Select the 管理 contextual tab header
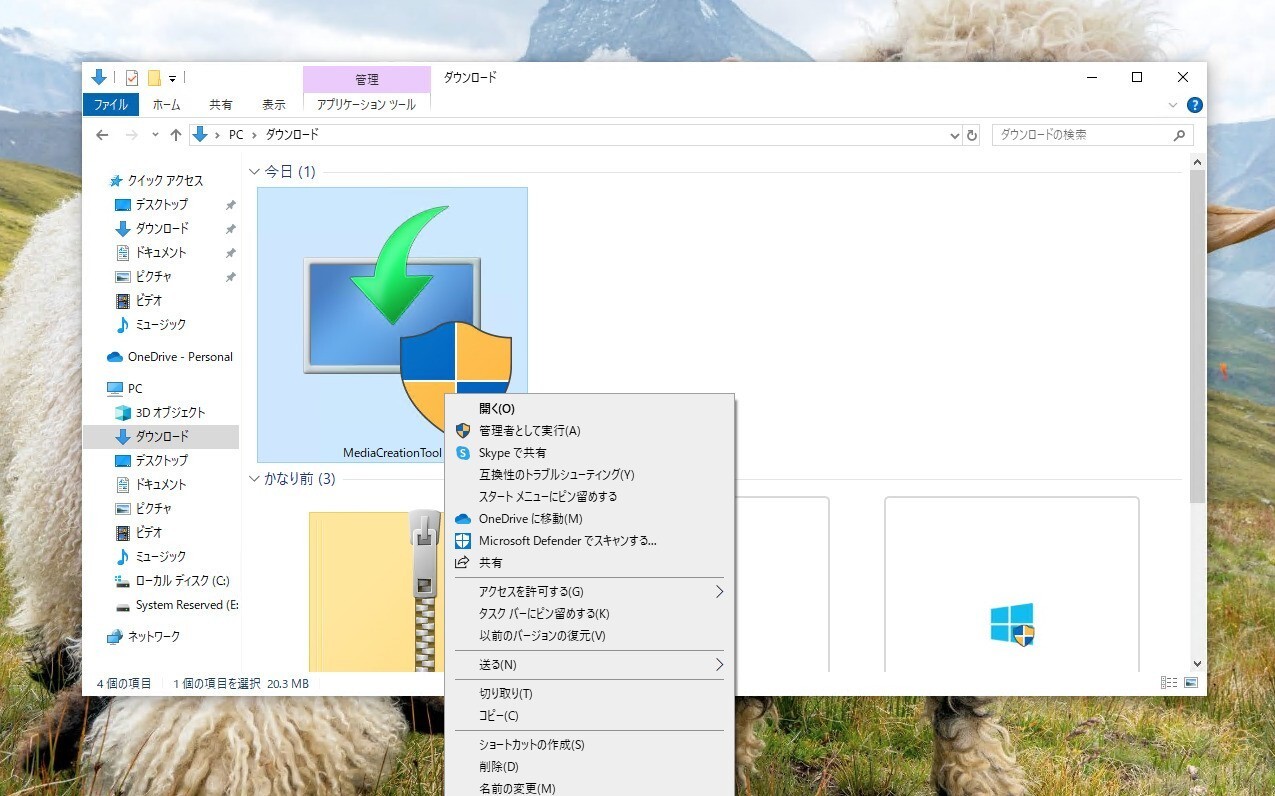 tap(366, 79)
